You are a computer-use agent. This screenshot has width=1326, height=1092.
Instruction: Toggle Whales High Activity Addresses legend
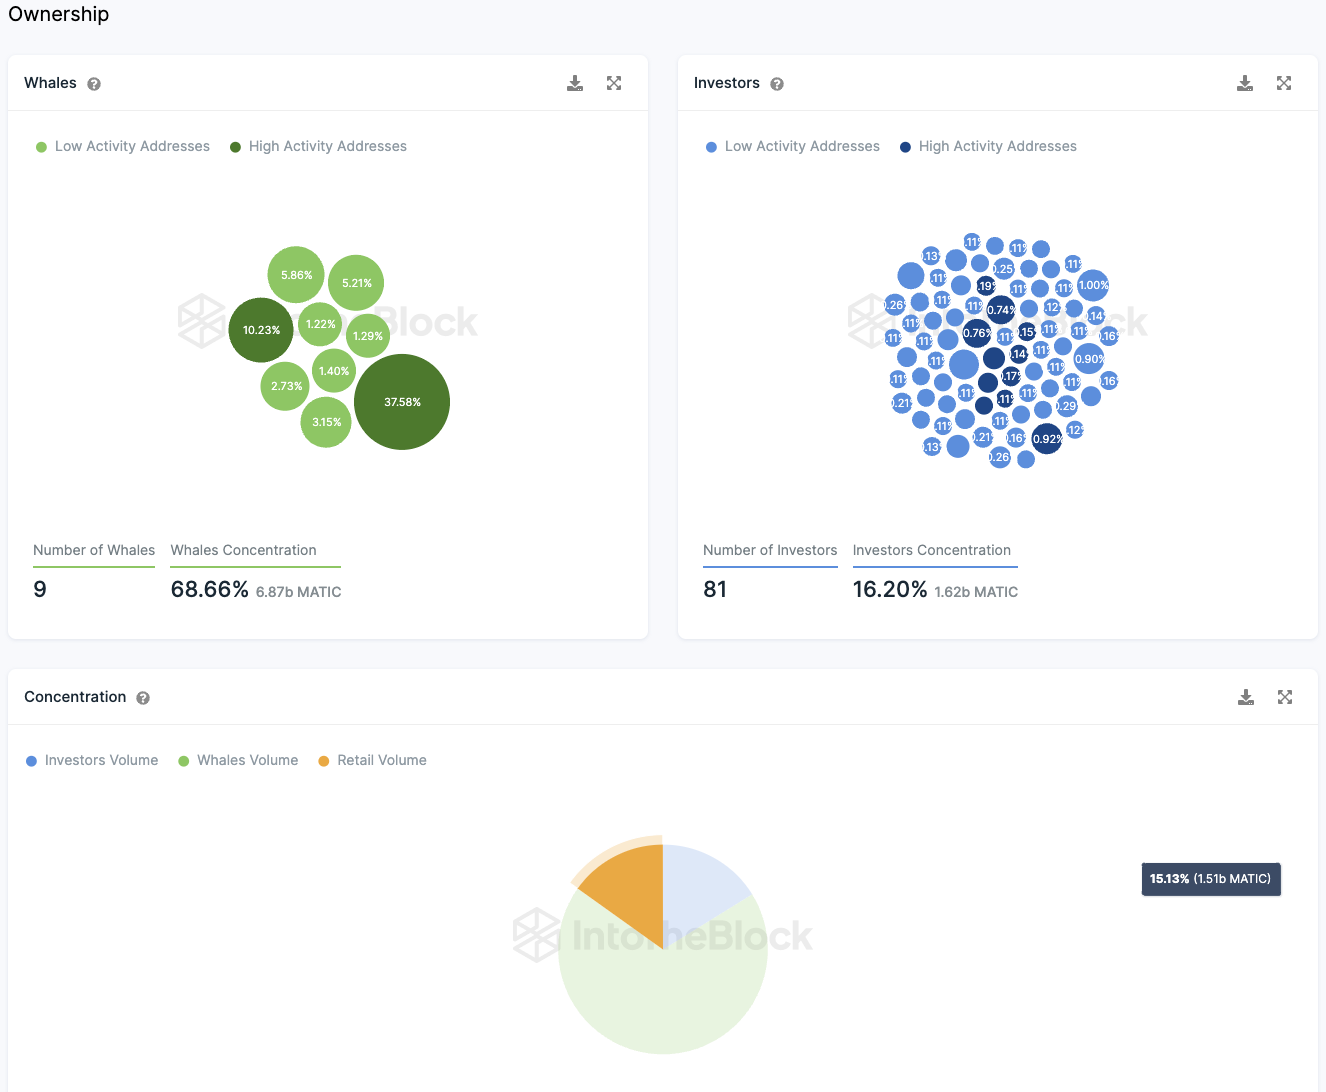coord(318,146)
